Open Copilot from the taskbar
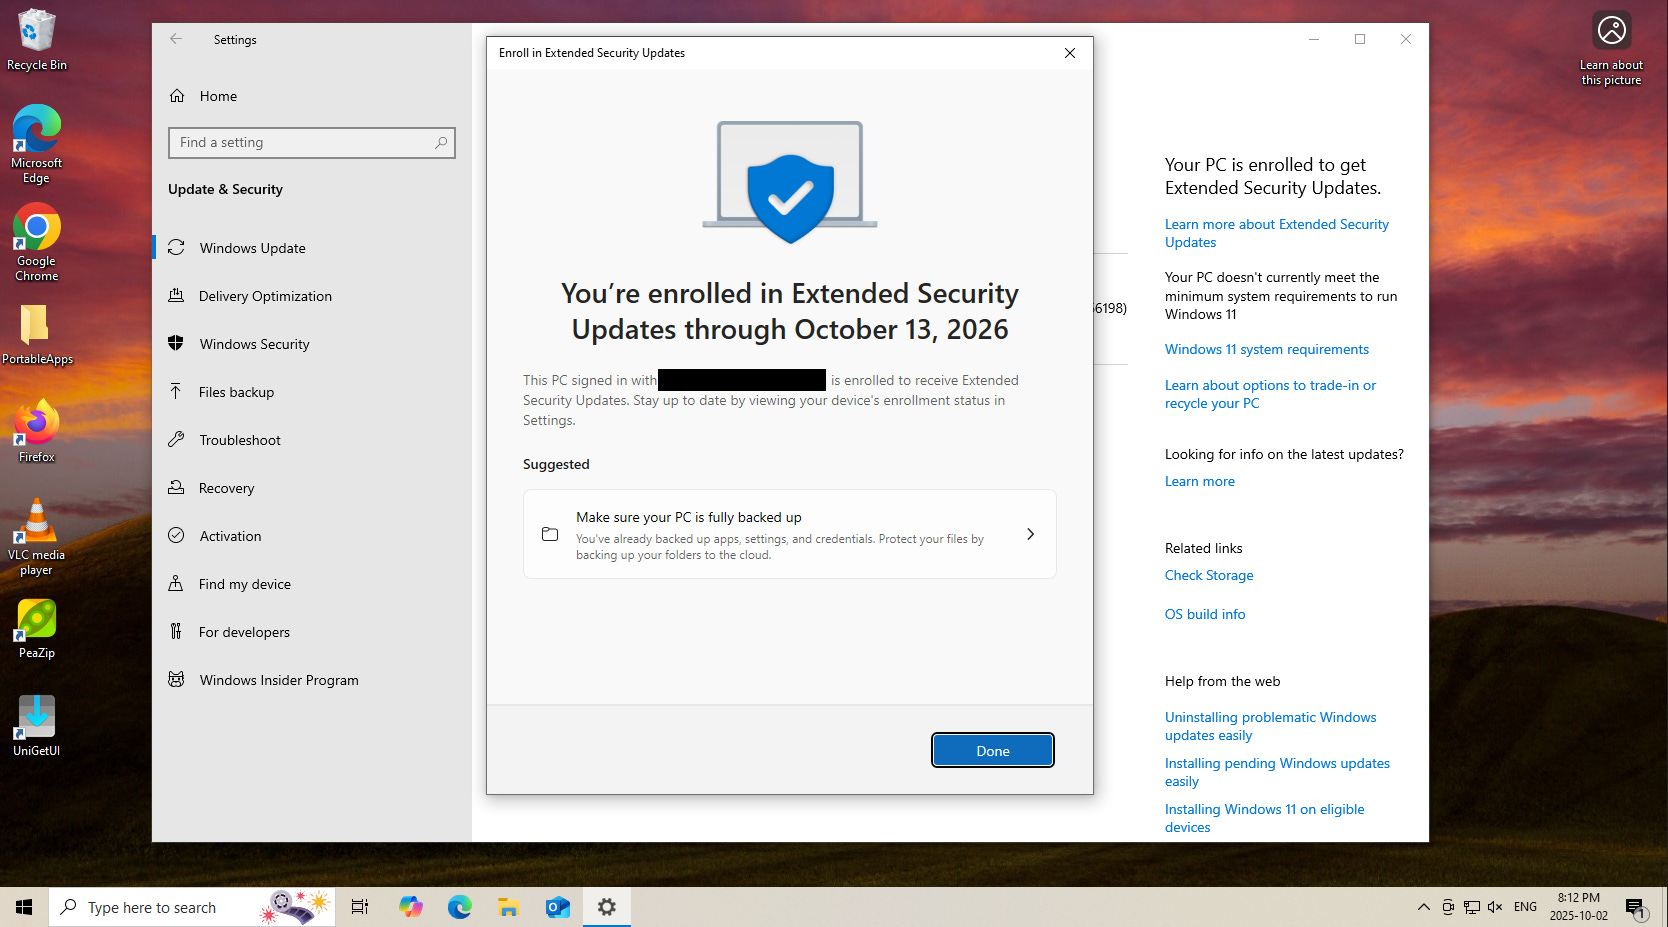The width and height of the screenshot is (1668, 927). [x=411, y=907]
